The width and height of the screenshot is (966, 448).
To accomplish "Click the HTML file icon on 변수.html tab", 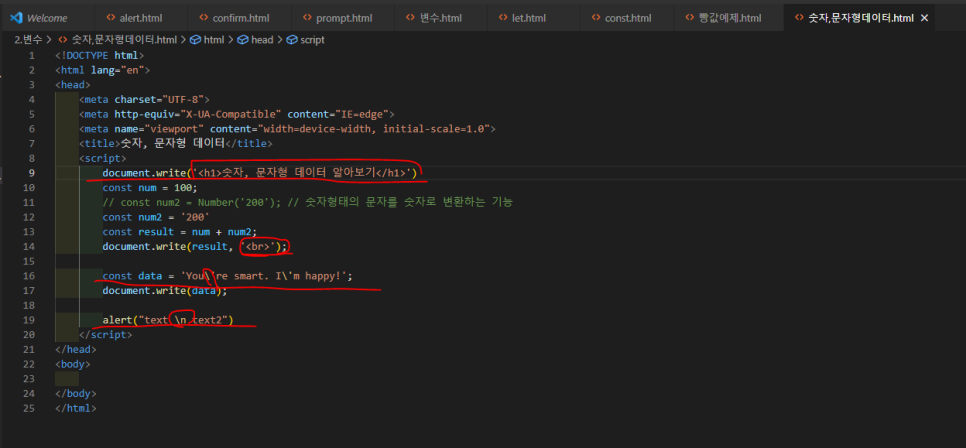I will pyautogui.click(x=410, y=18).
